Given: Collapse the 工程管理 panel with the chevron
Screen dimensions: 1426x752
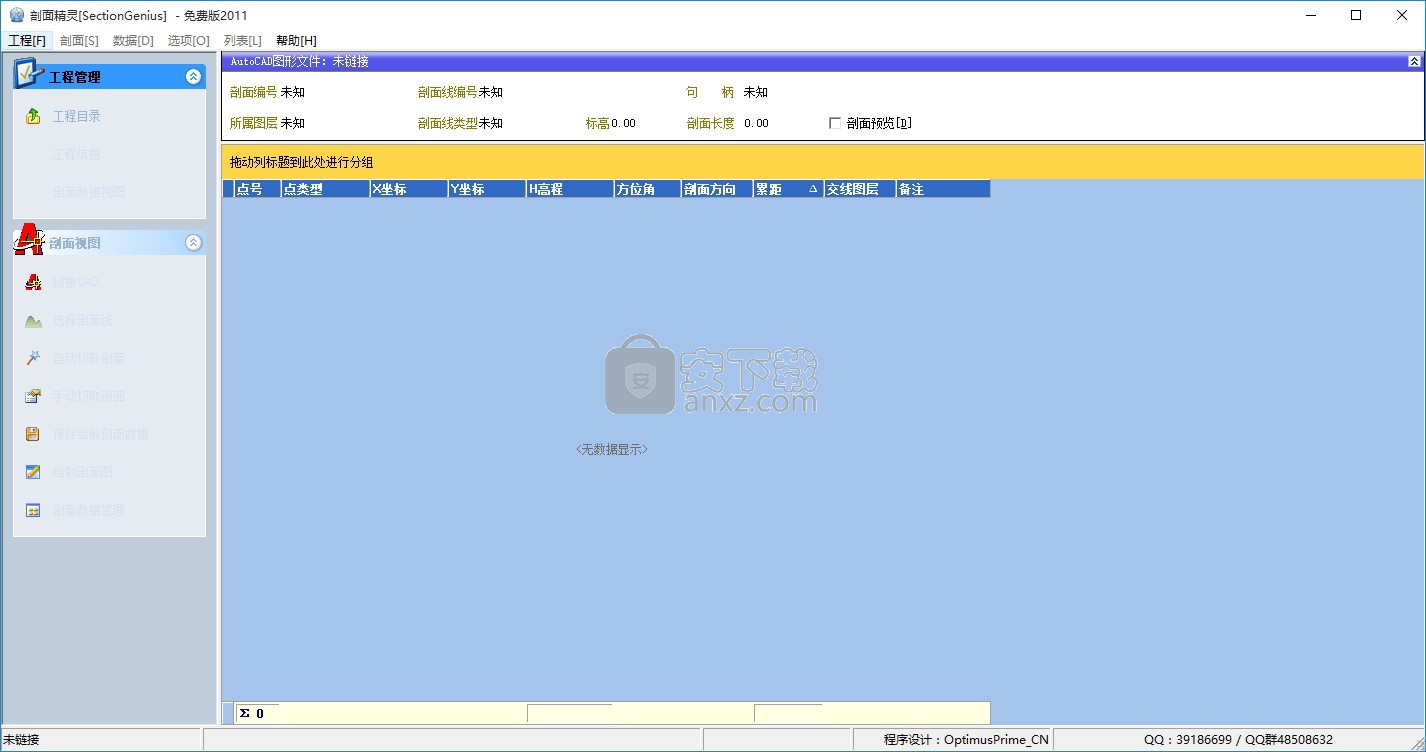Looking at the screenshot, I should pyautogui.click(x=194, y=76).
